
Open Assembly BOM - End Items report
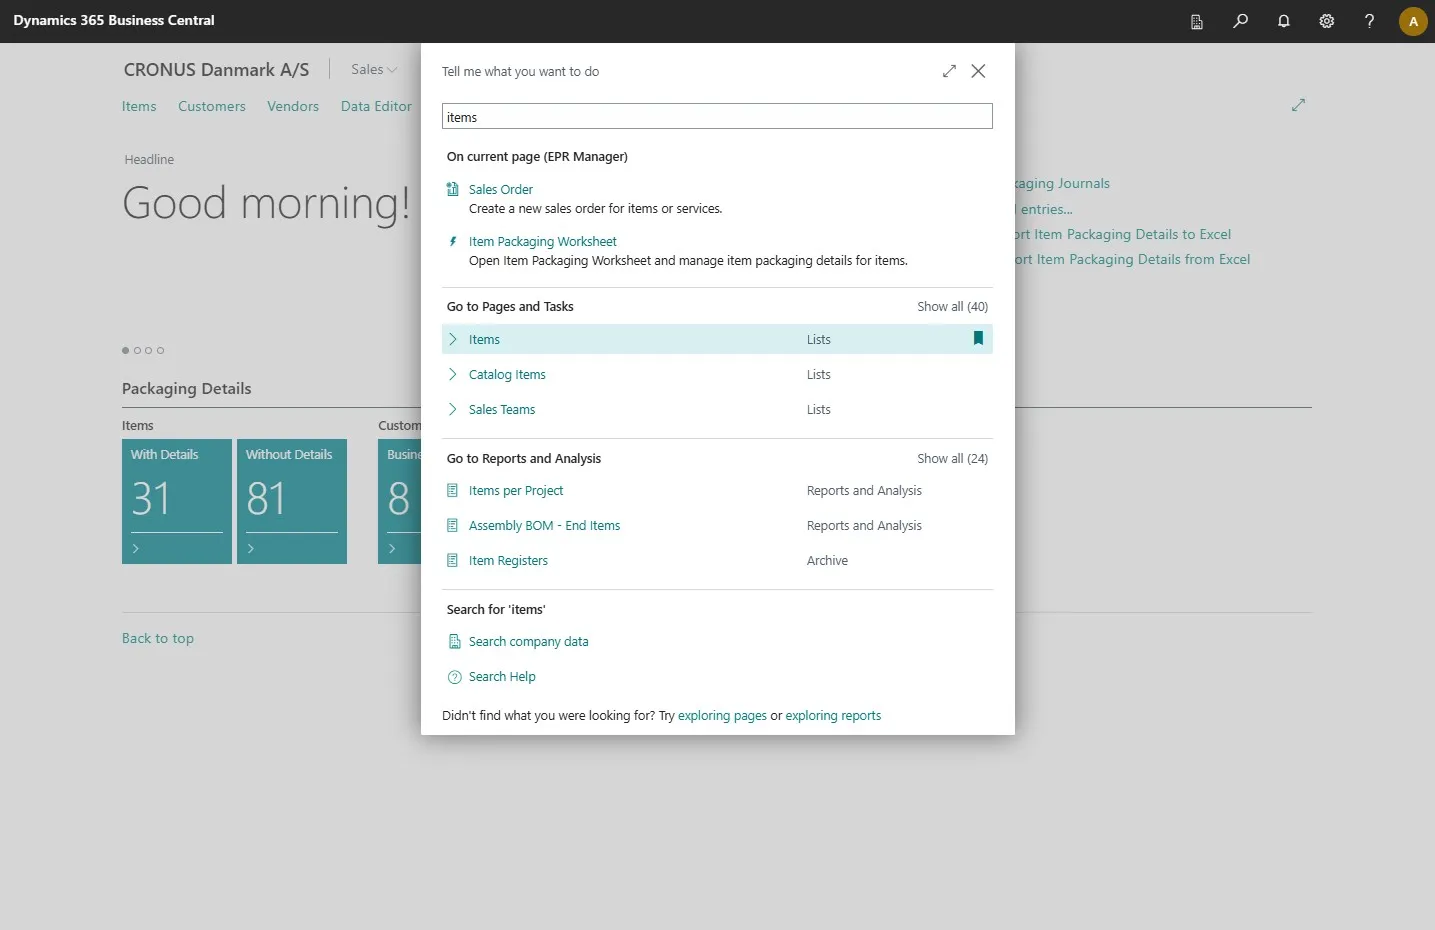[x=544, y=526]
